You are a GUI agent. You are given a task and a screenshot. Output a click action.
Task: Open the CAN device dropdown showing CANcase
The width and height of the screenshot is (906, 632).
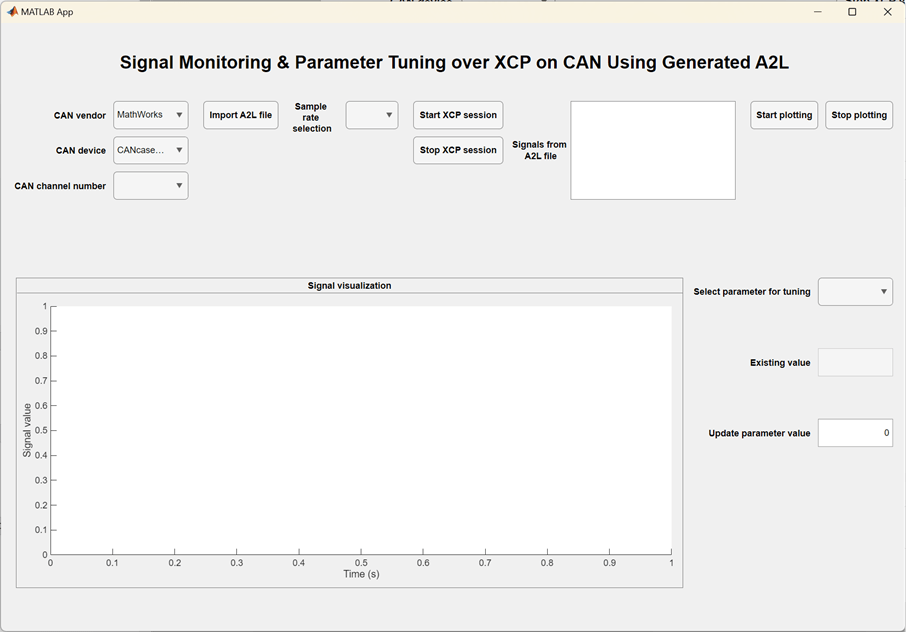pyautogui.click(x=151, y=150)
